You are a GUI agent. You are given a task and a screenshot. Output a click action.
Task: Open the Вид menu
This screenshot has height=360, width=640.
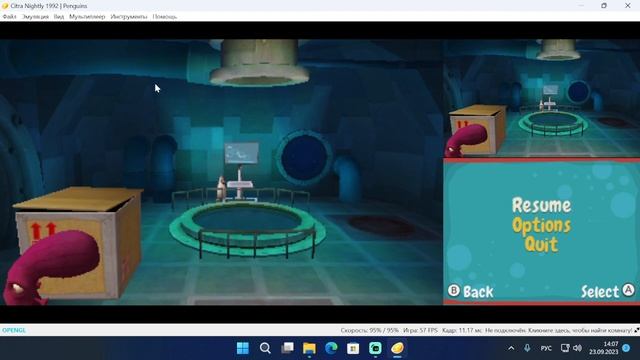click(59, 17)
